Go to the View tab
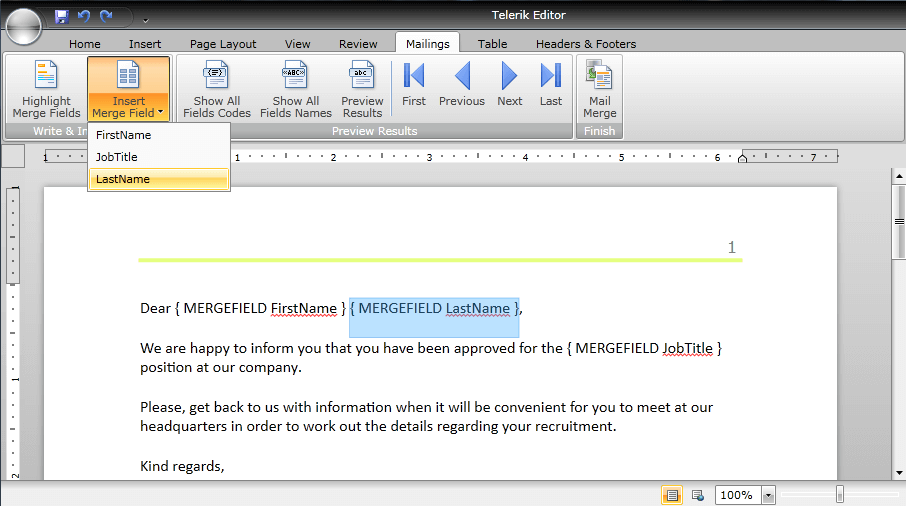This screenshot has height=506, width=906. pyautogui.click(x=298, y=44)
